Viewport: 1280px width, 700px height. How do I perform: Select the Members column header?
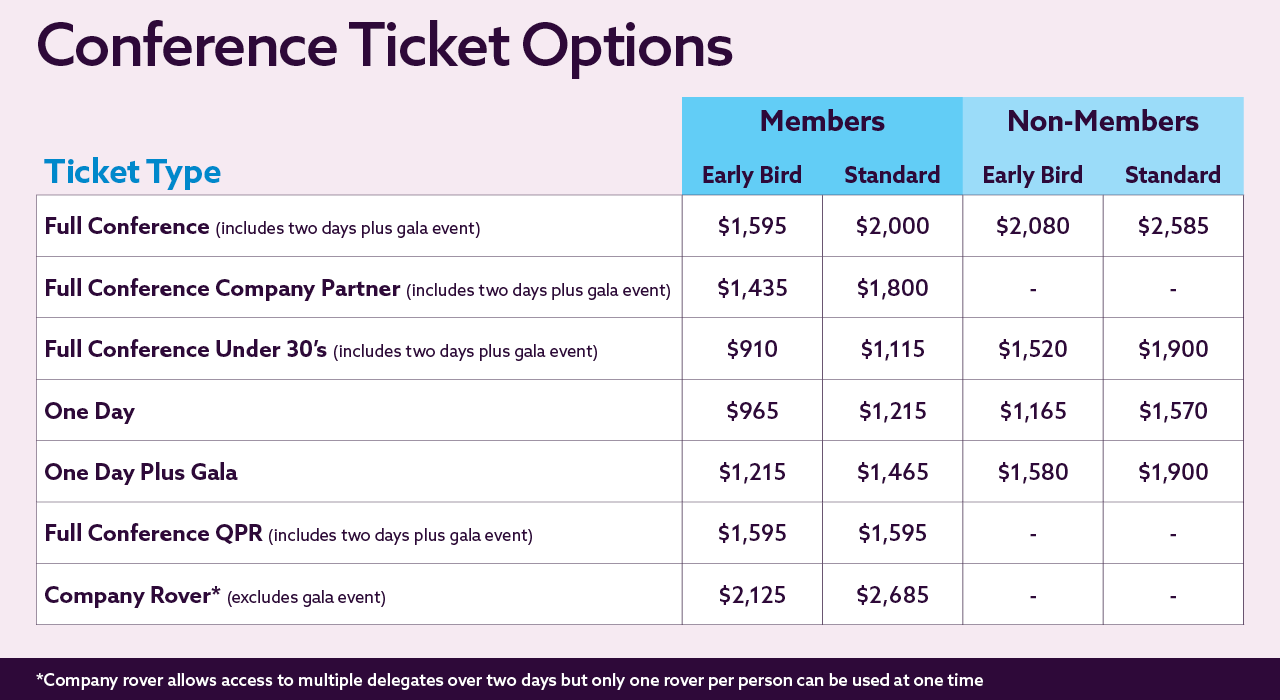click(x=822, y=122)
